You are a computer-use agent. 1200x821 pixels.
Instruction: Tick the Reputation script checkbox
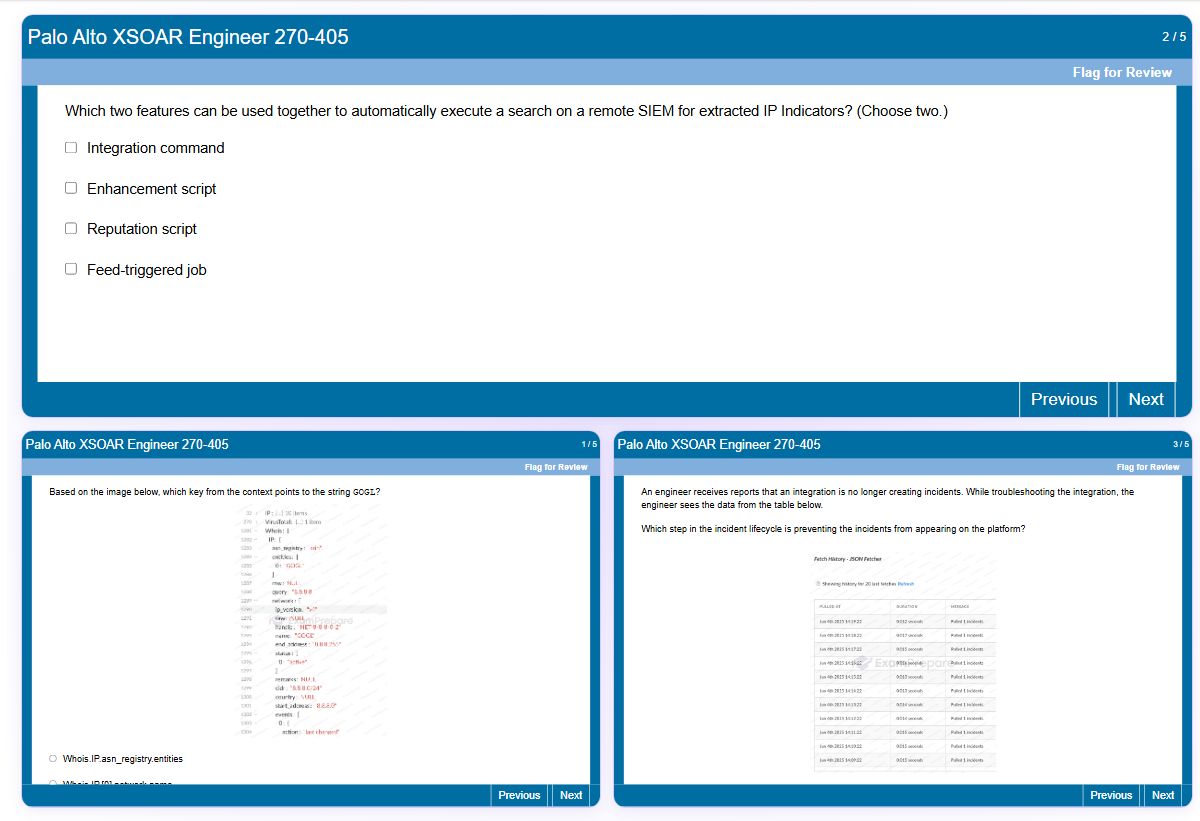click(71, 228)
